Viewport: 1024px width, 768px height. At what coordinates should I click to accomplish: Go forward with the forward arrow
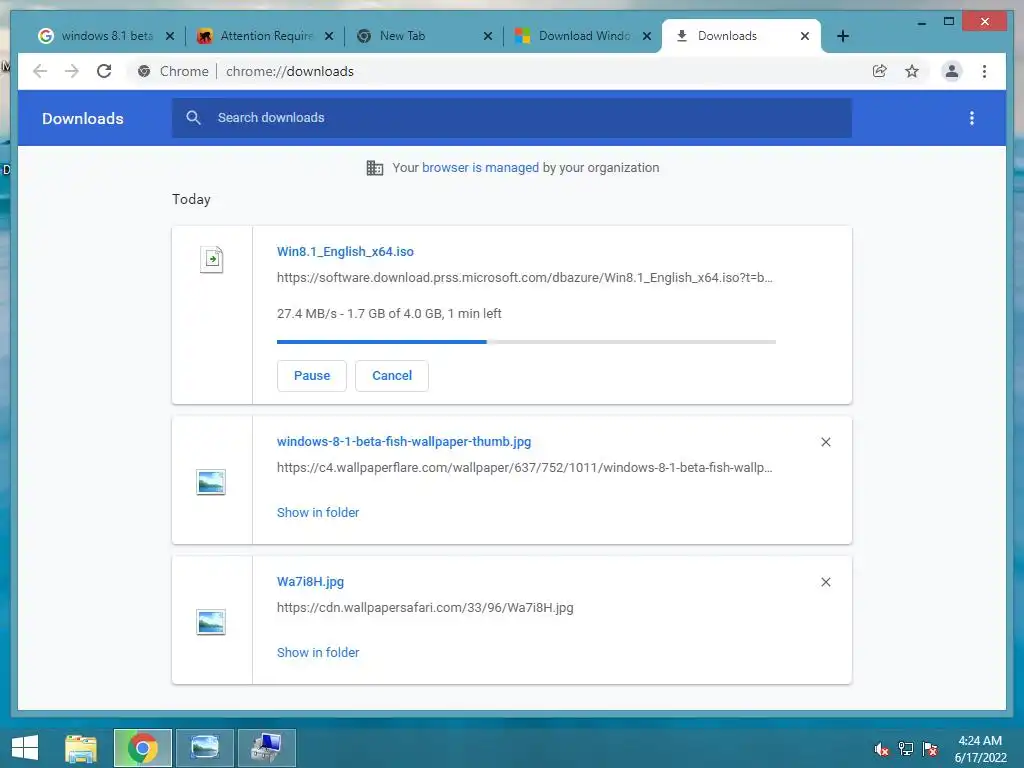point(72,71)
